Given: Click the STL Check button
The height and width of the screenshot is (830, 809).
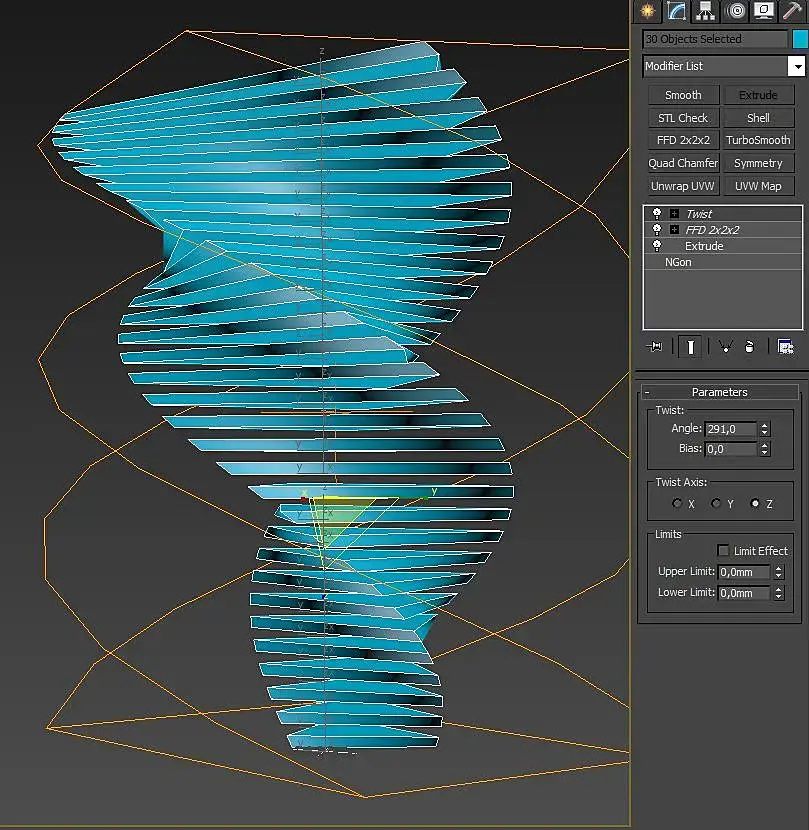Looking at the screenshot, I should click(683, 118).
